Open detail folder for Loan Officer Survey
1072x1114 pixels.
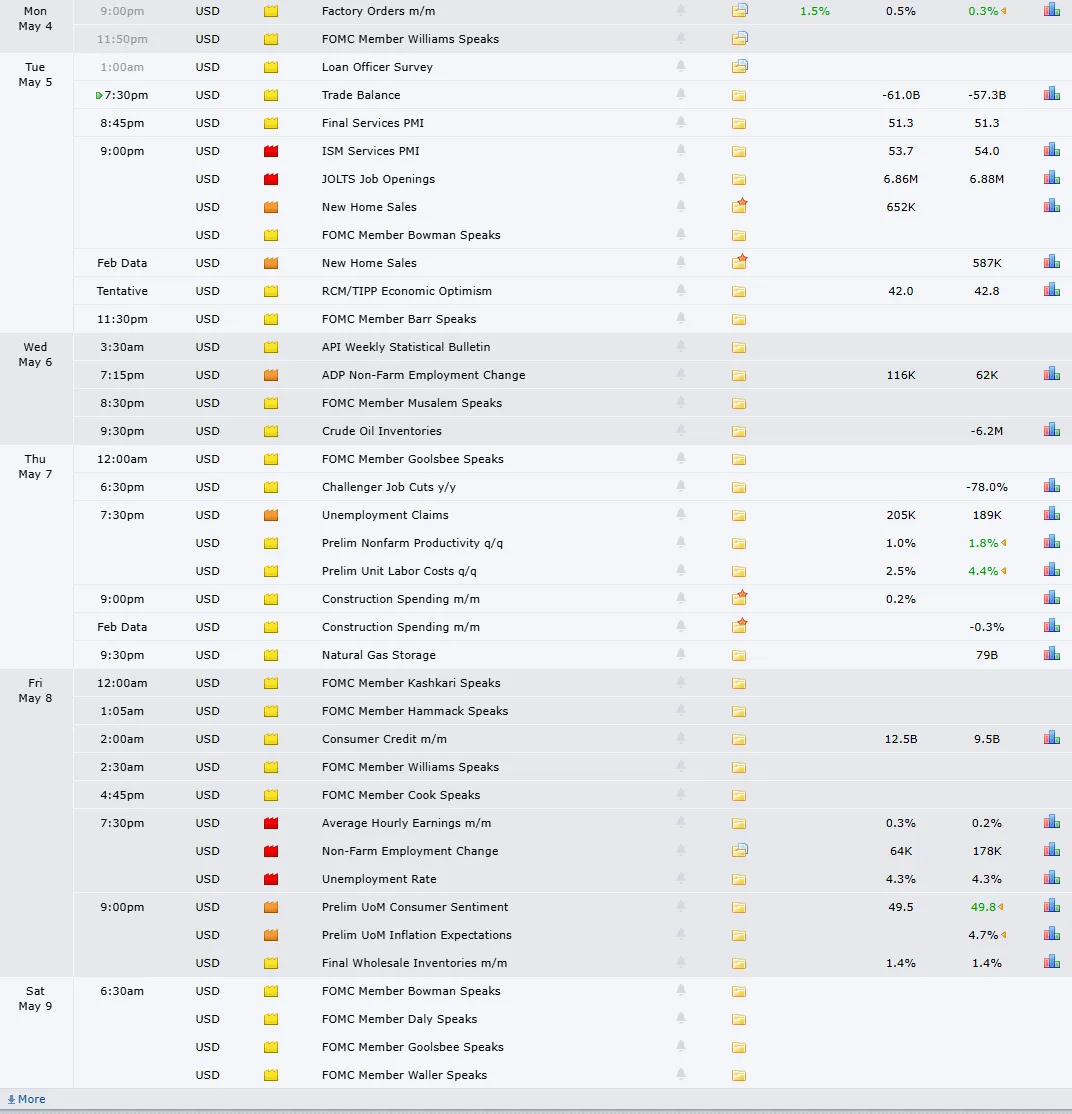coord(739,67)
